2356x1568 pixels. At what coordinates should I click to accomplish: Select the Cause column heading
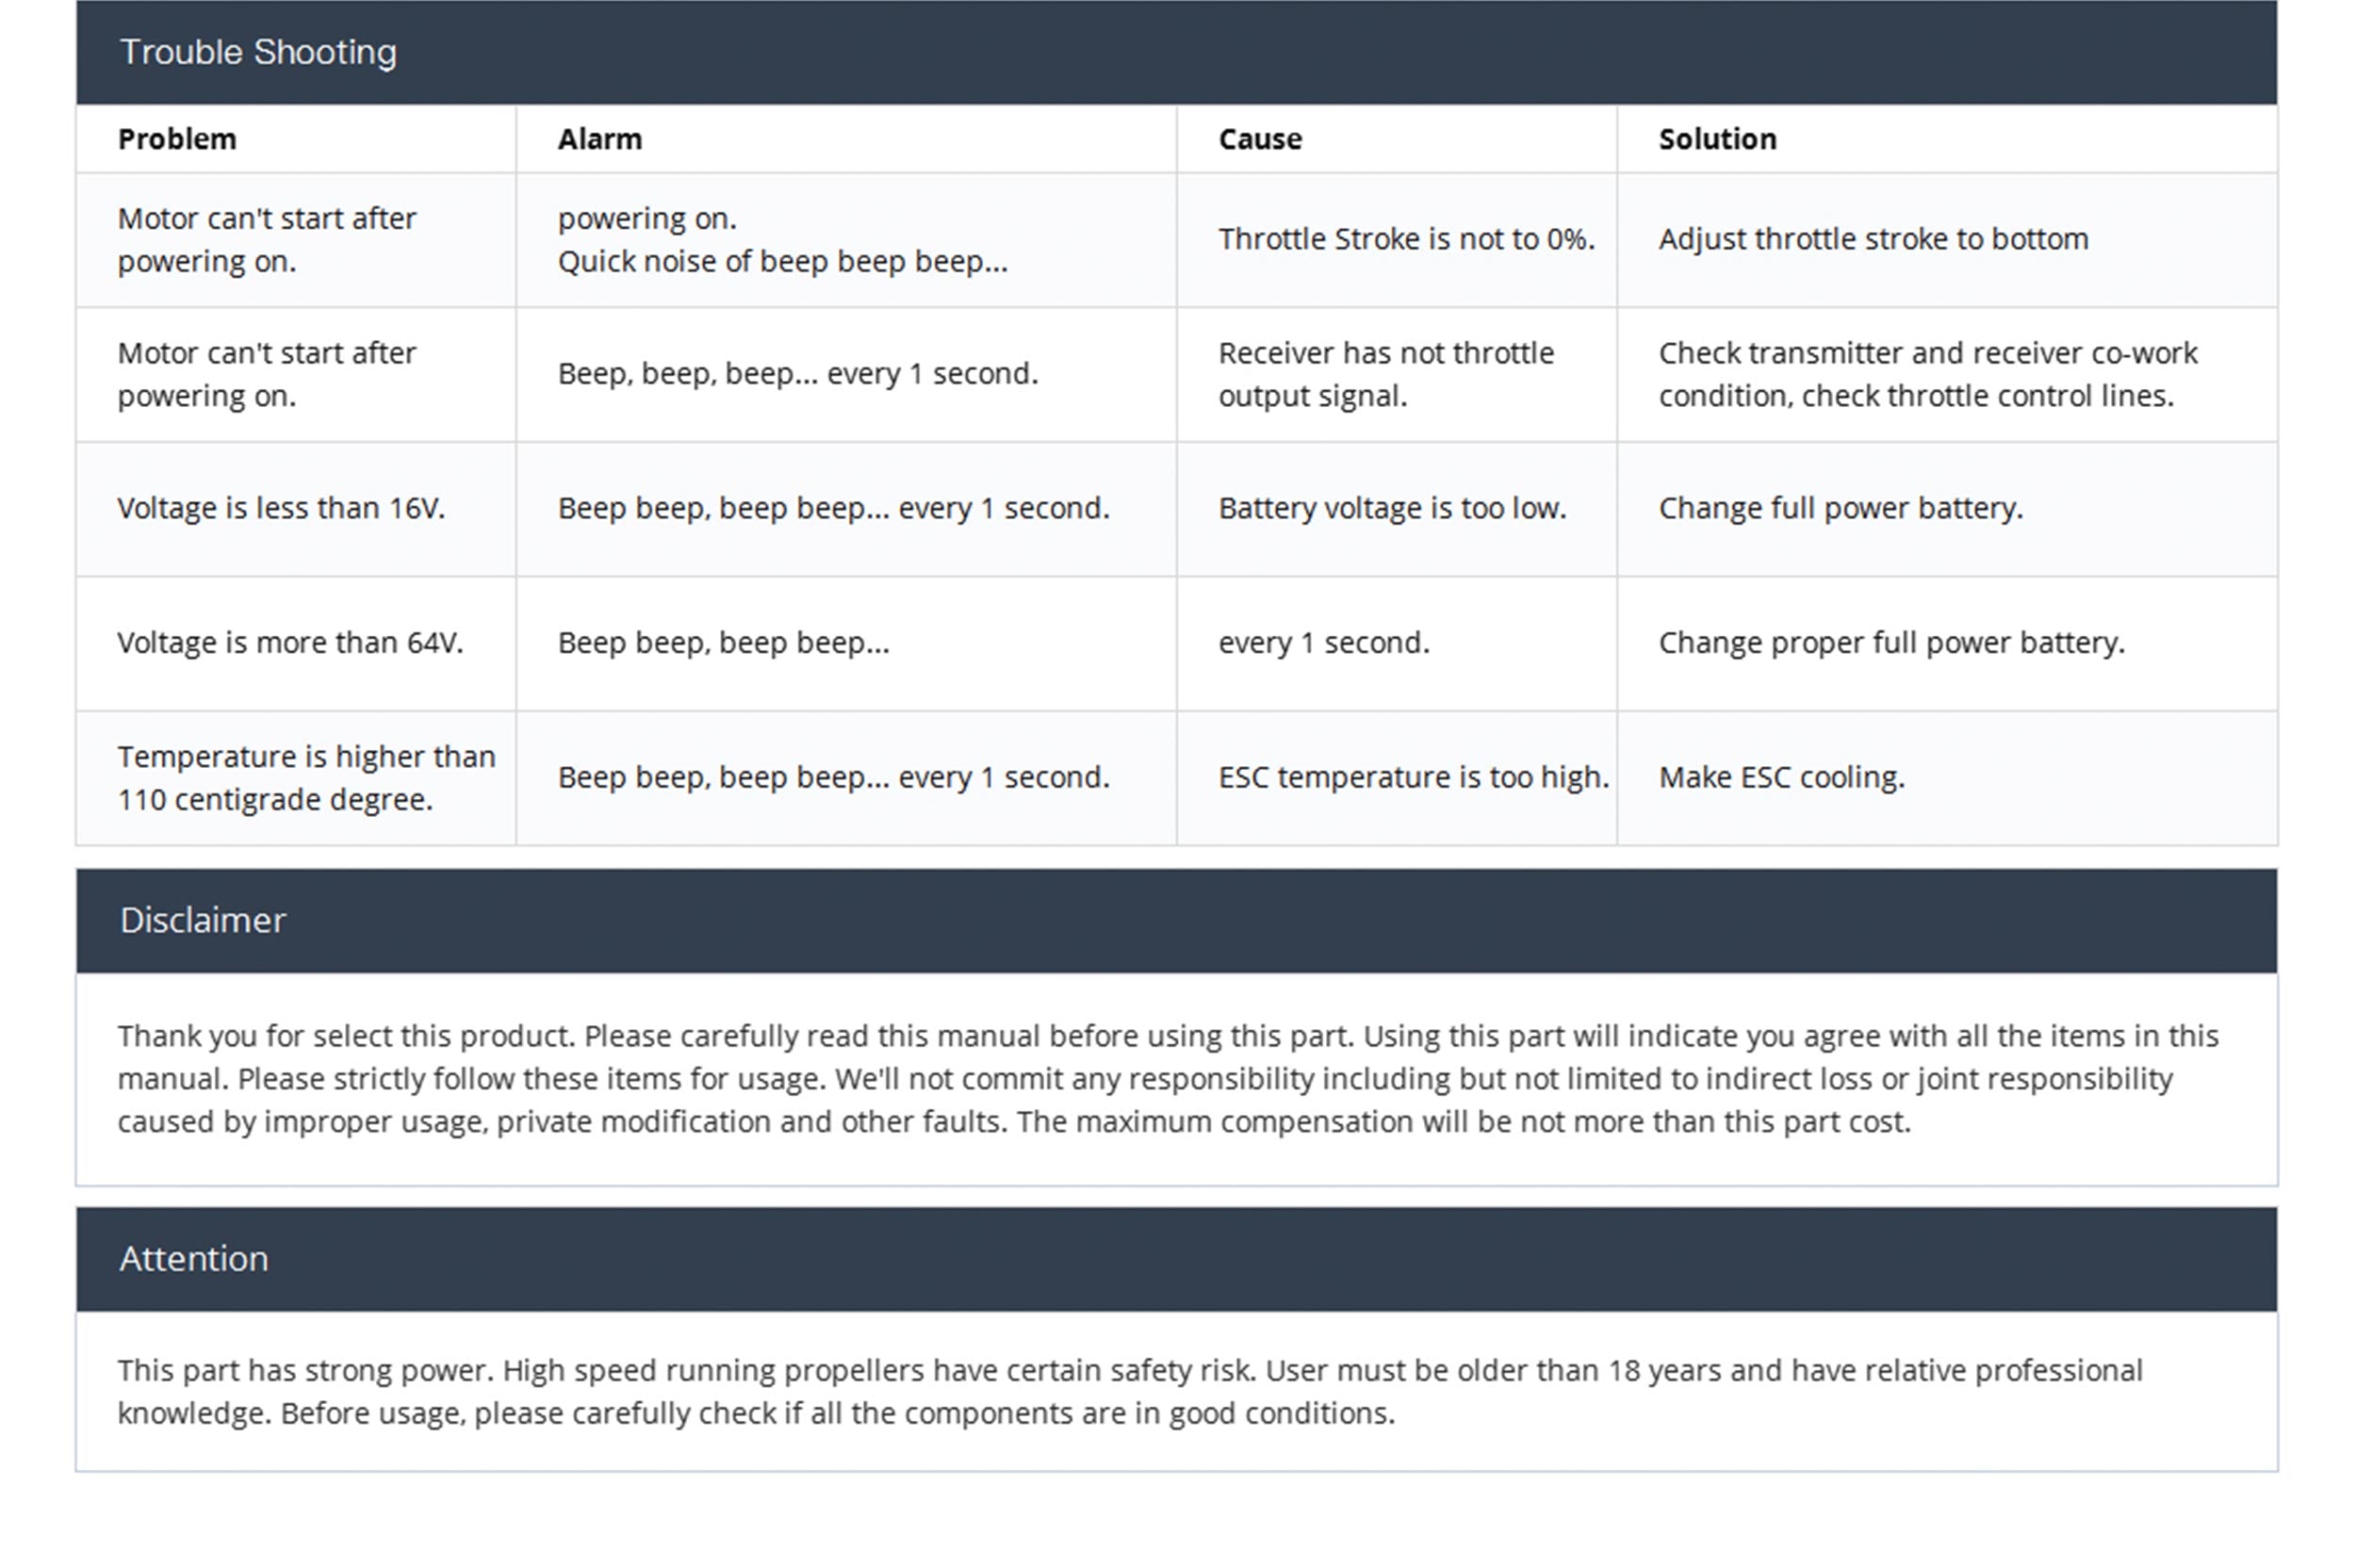point(1260,139)
